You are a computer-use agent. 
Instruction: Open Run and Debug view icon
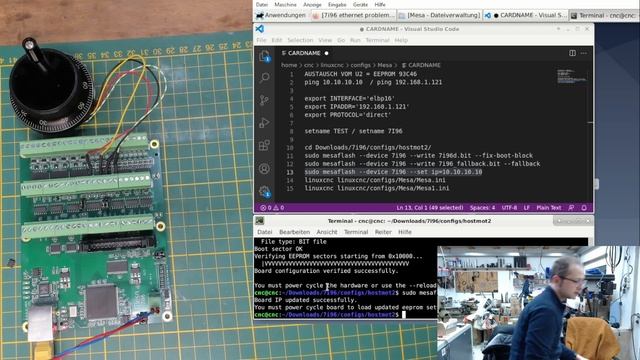pyautogui.click(x=264, y=122)
